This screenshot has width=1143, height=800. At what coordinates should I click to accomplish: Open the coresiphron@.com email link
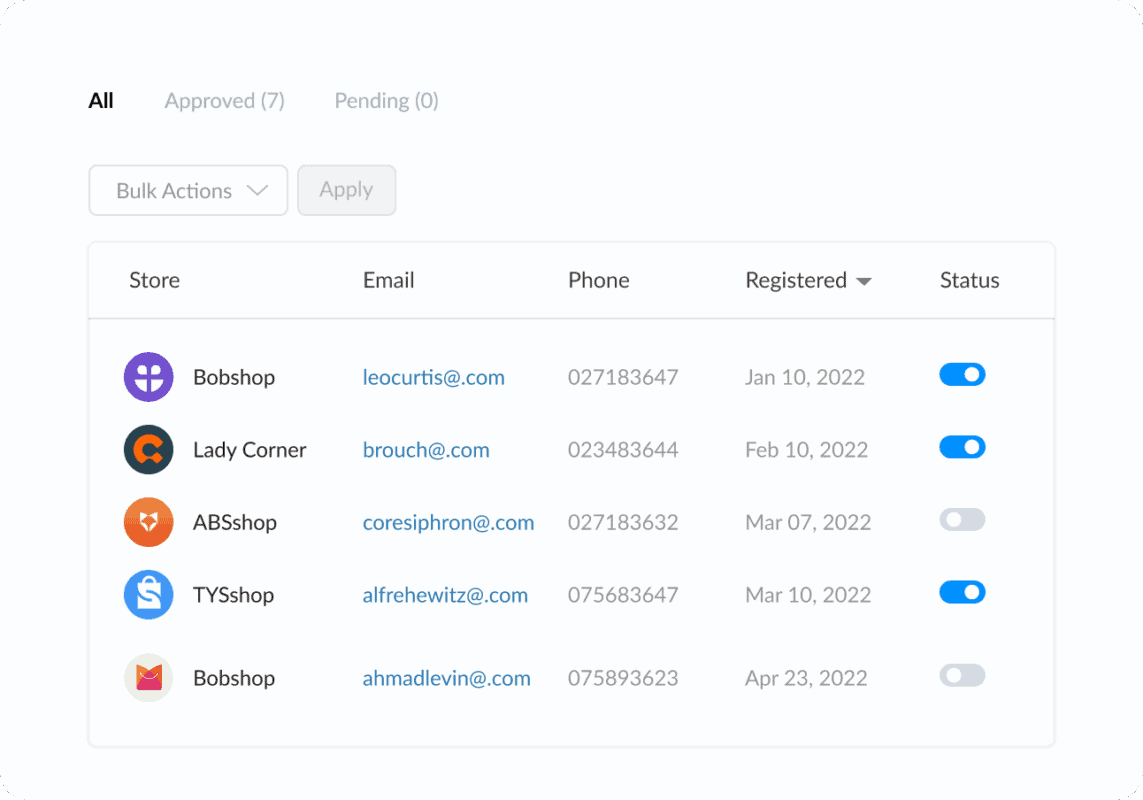(x=448, y=523)
